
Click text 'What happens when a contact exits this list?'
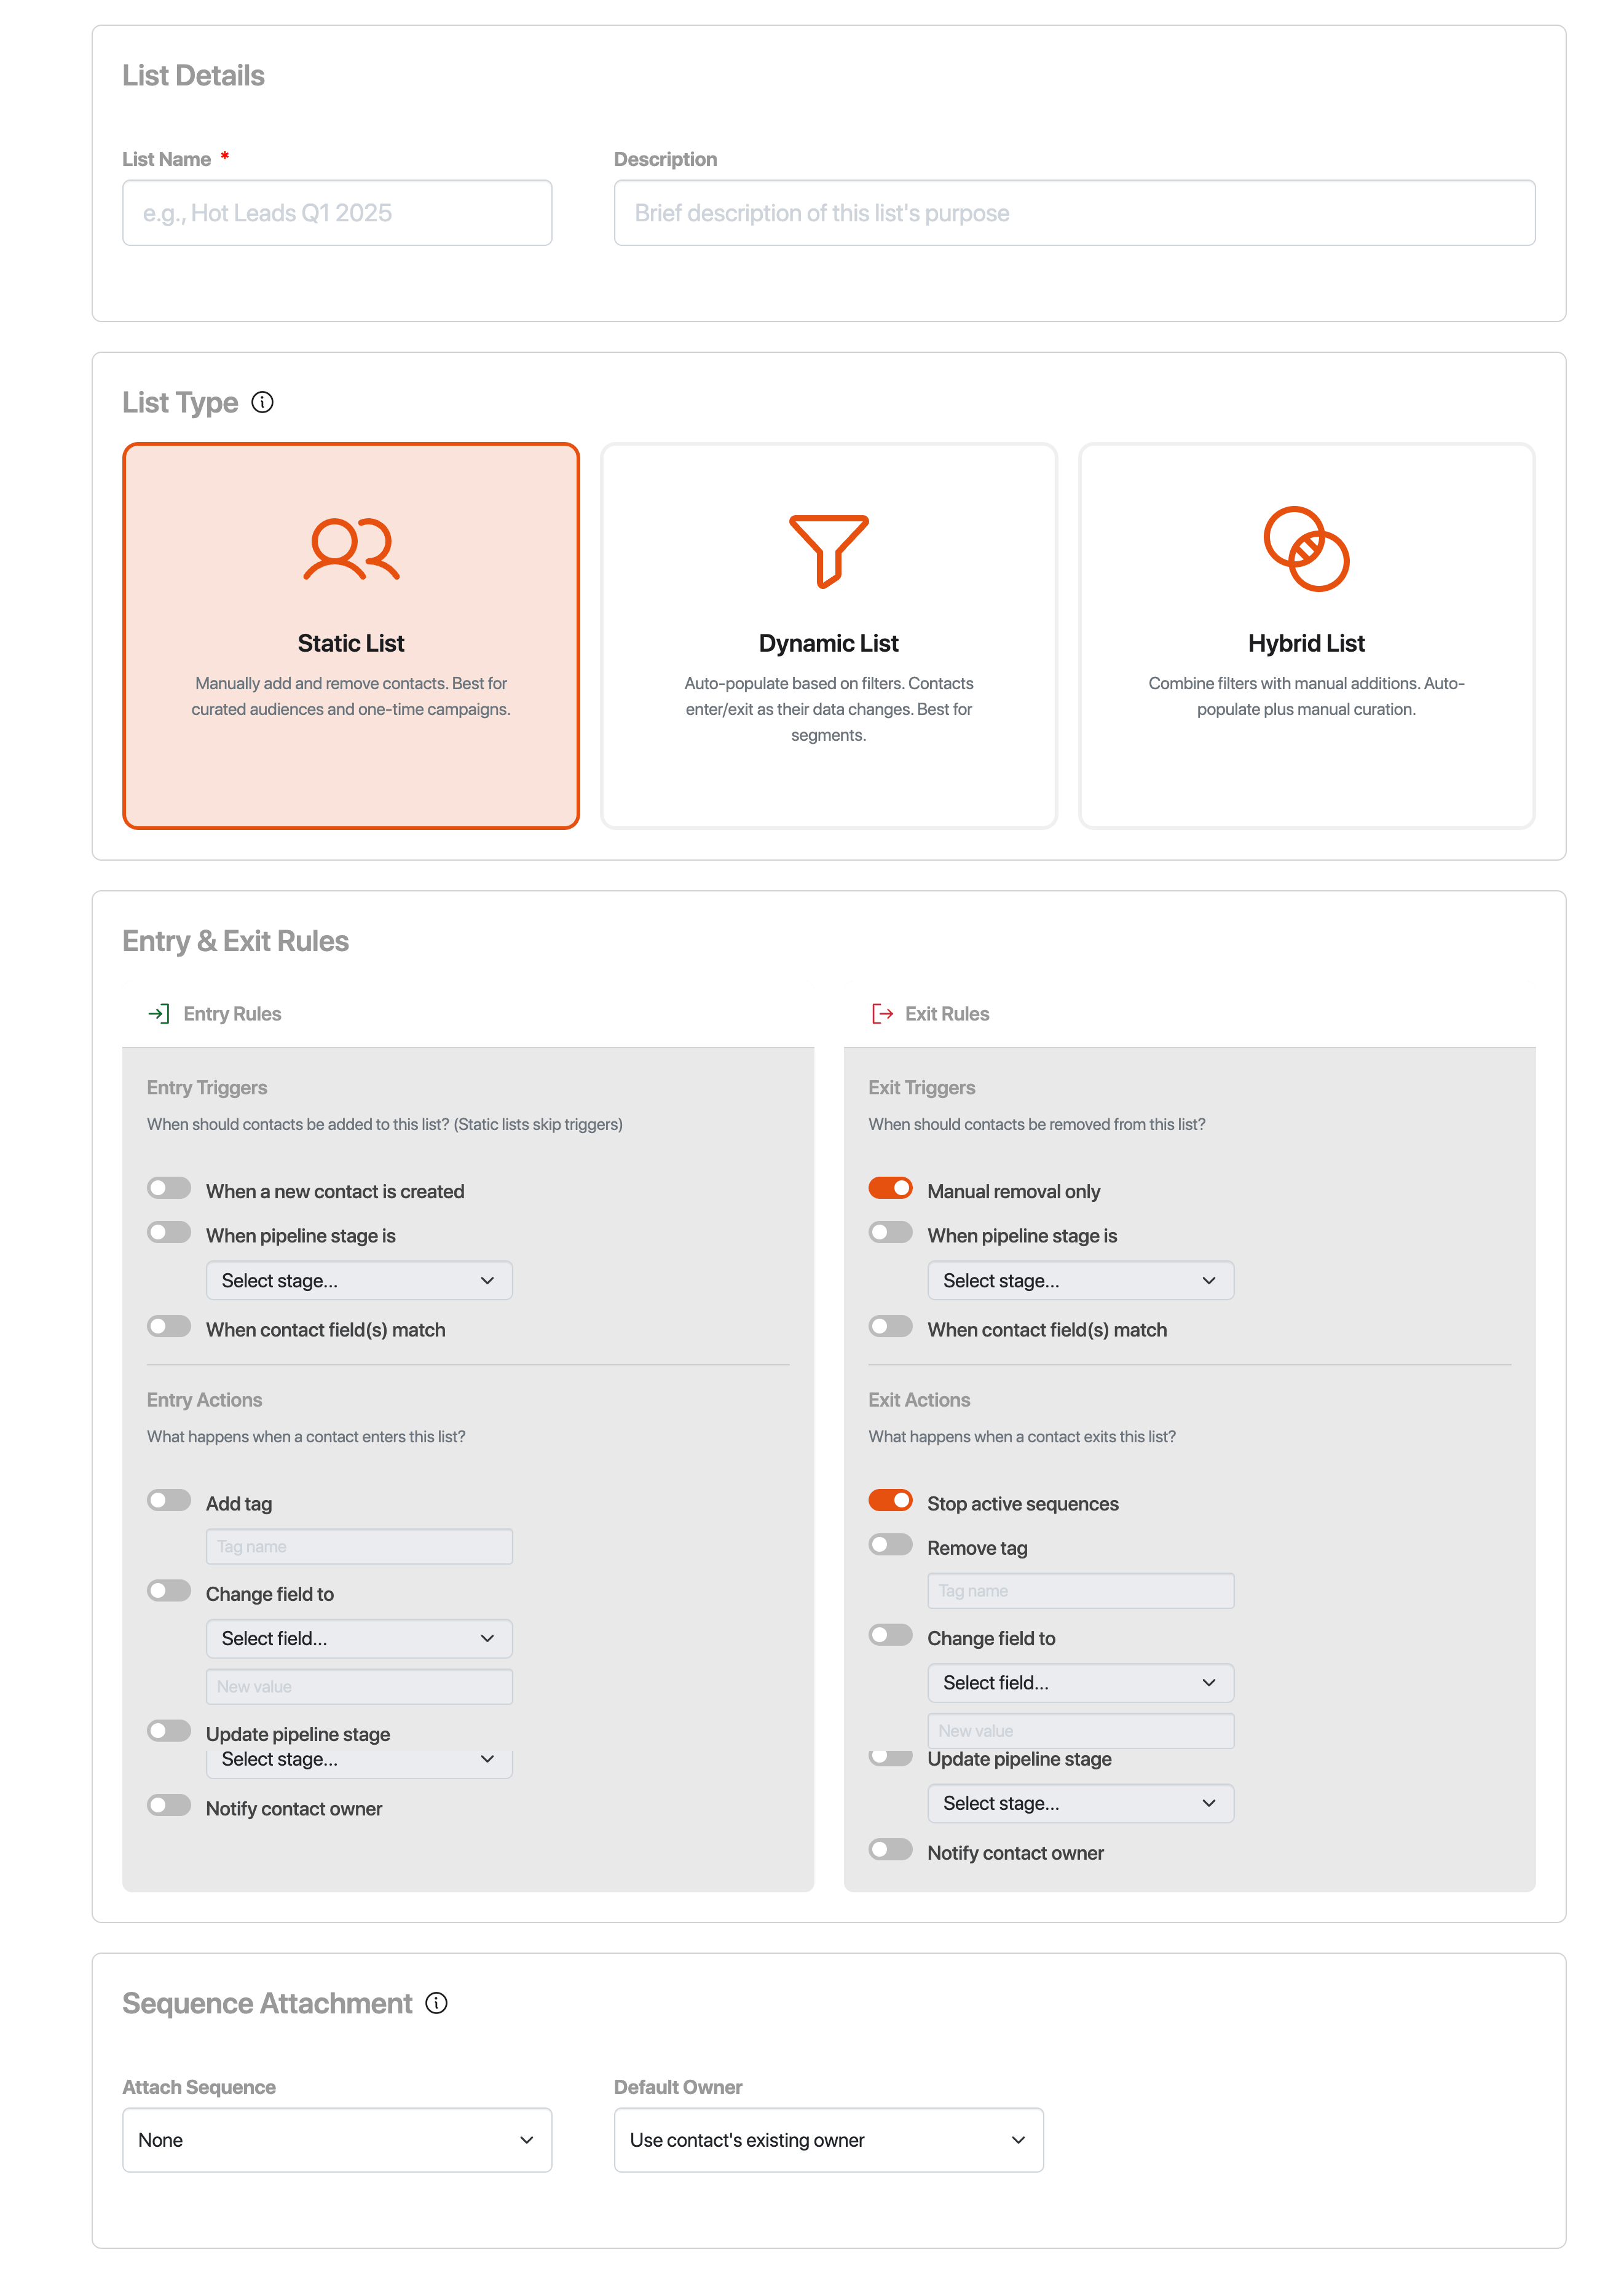[x=1022, y=1436]
